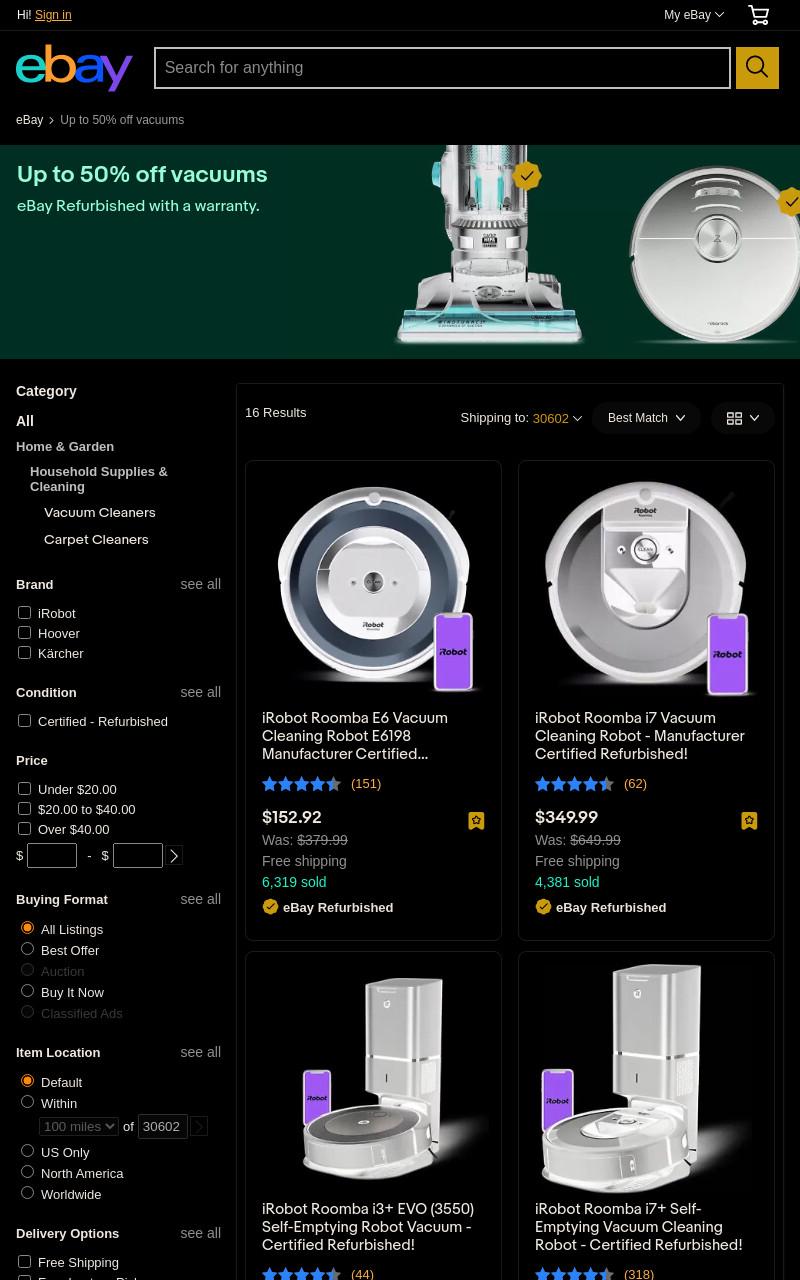Open Roomba i3+ EVO (3550) listing title

(x=368, y=1227)
